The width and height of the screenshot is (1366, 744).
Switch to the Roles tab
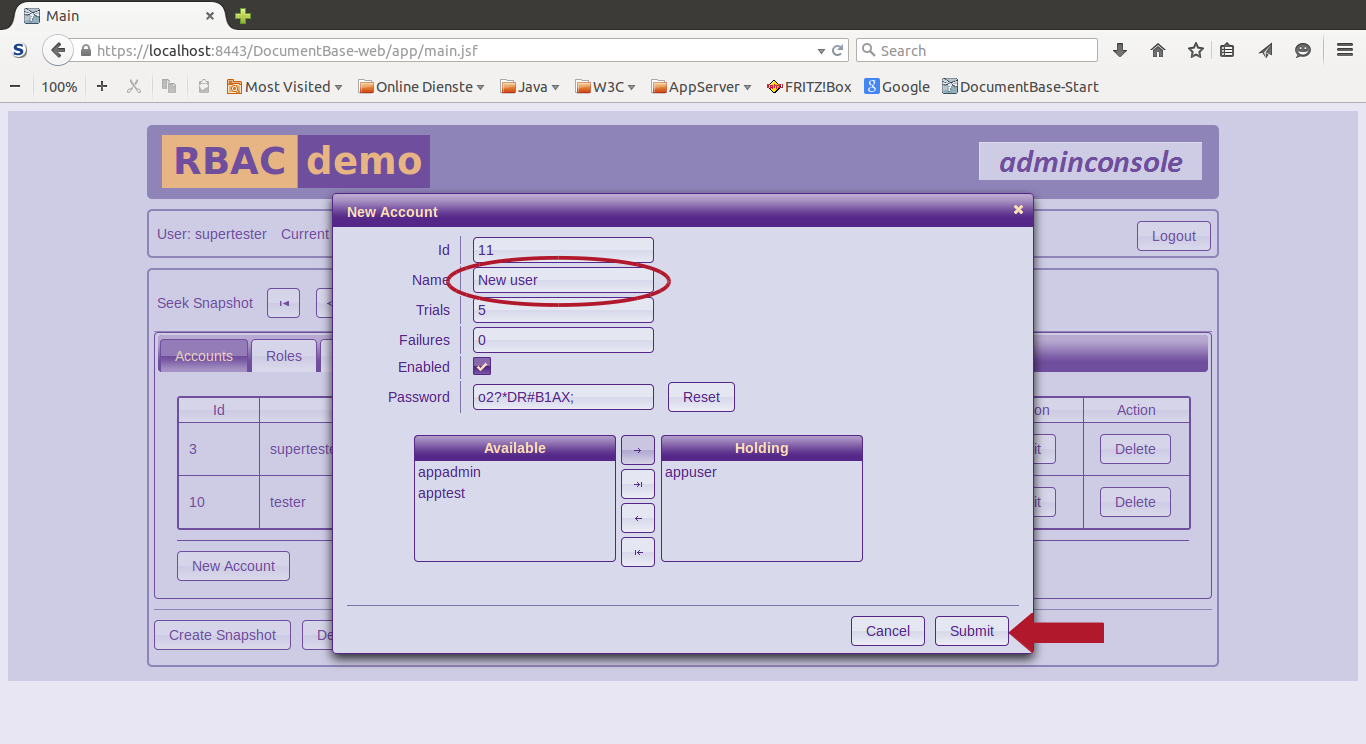pos(284,356)
